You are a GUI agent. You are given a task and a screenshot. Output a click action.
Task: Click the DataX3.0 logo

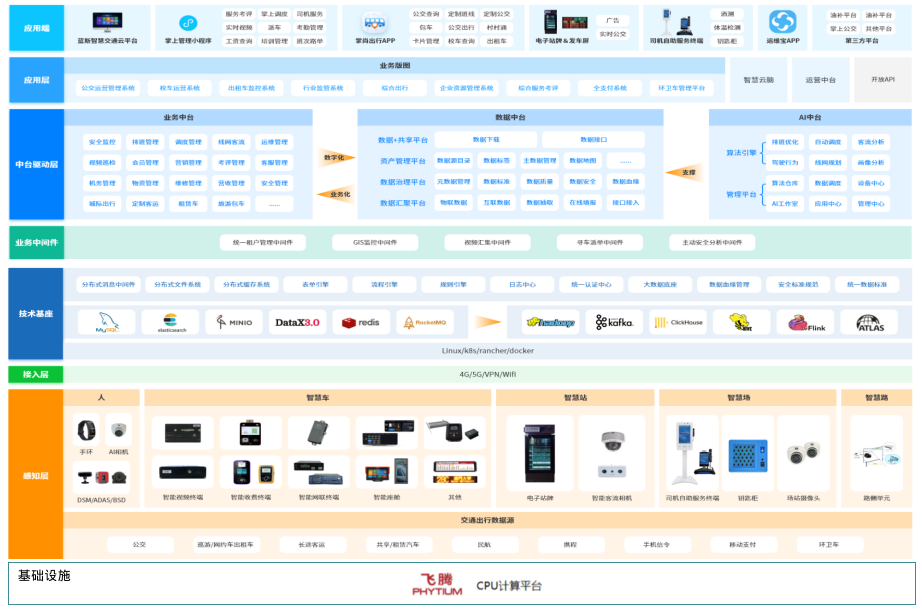[297, 322]
